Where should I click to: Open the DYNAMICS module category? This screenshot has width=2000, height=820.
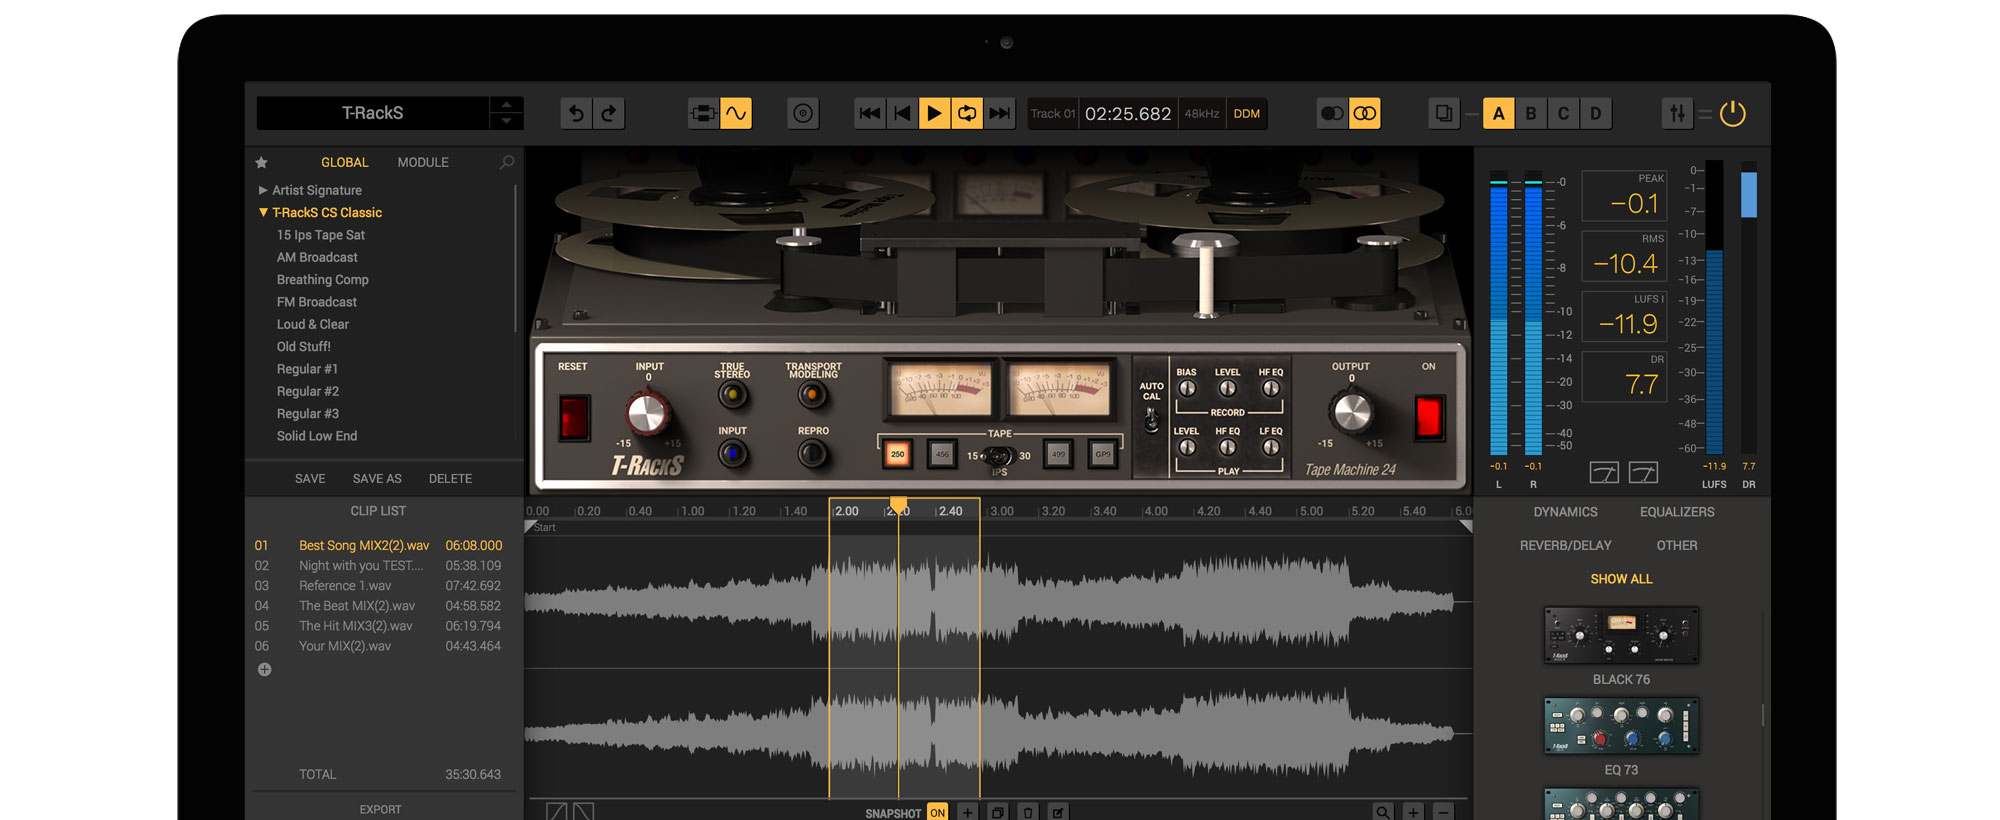tap(1566, 512)
